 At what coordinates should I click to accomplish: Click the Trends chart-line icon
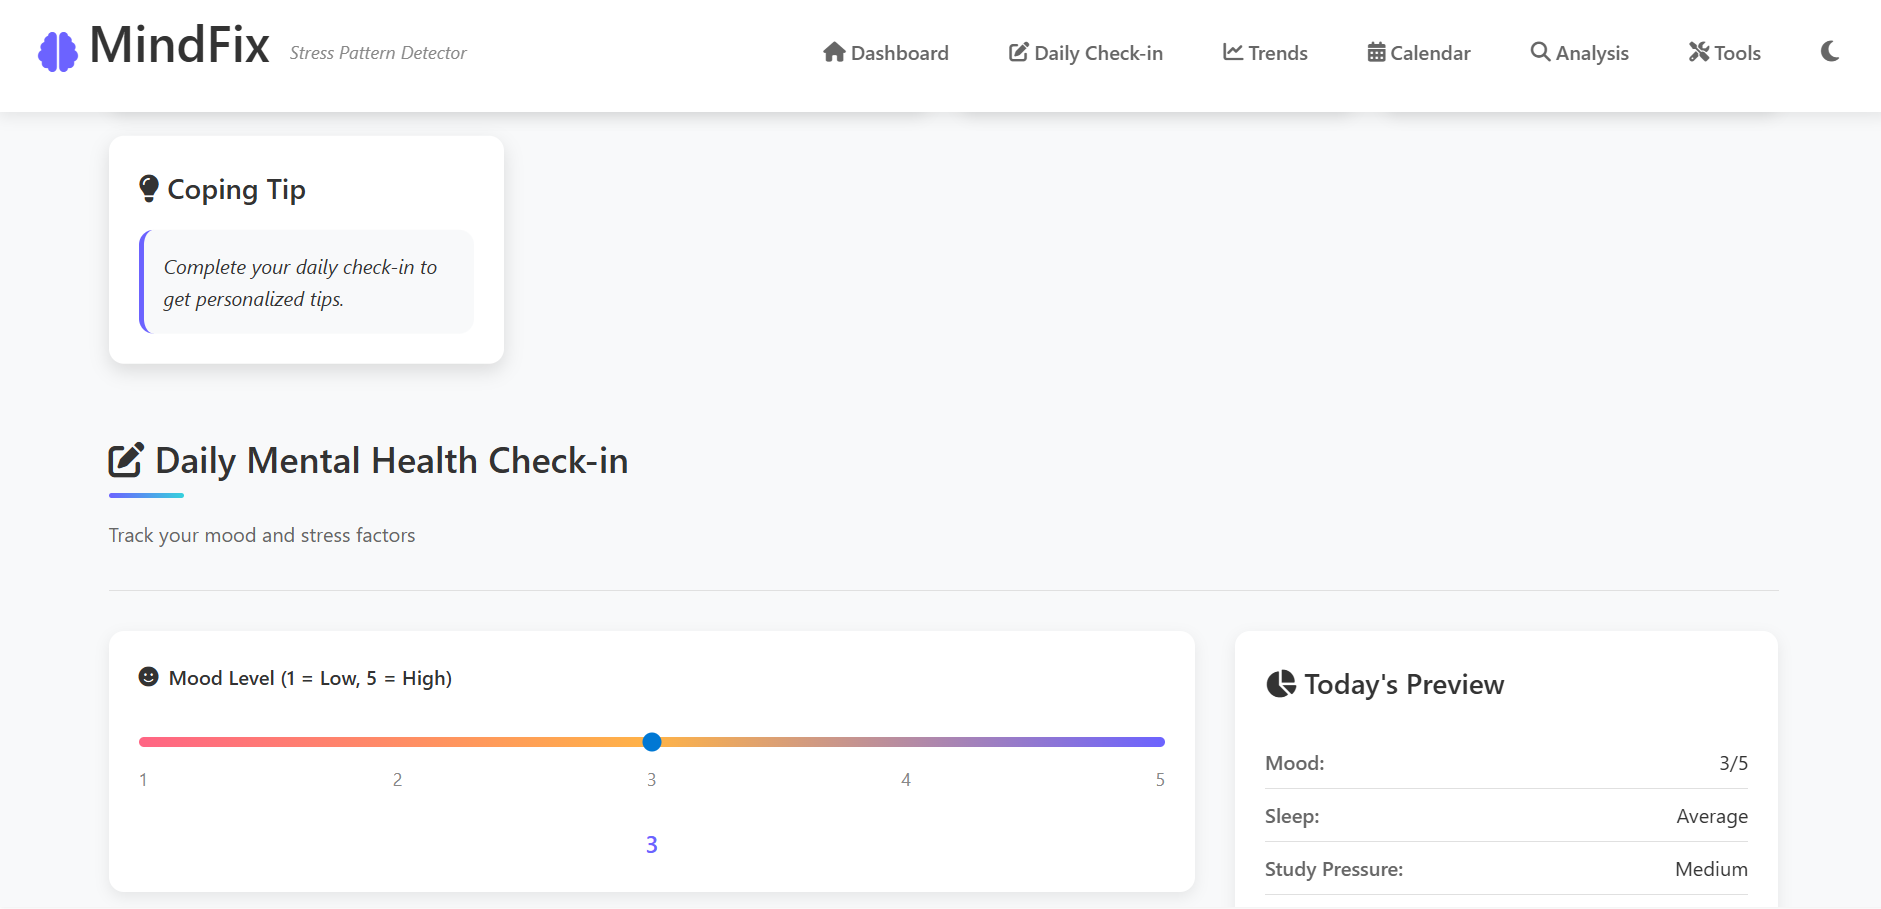(1233, 52)
